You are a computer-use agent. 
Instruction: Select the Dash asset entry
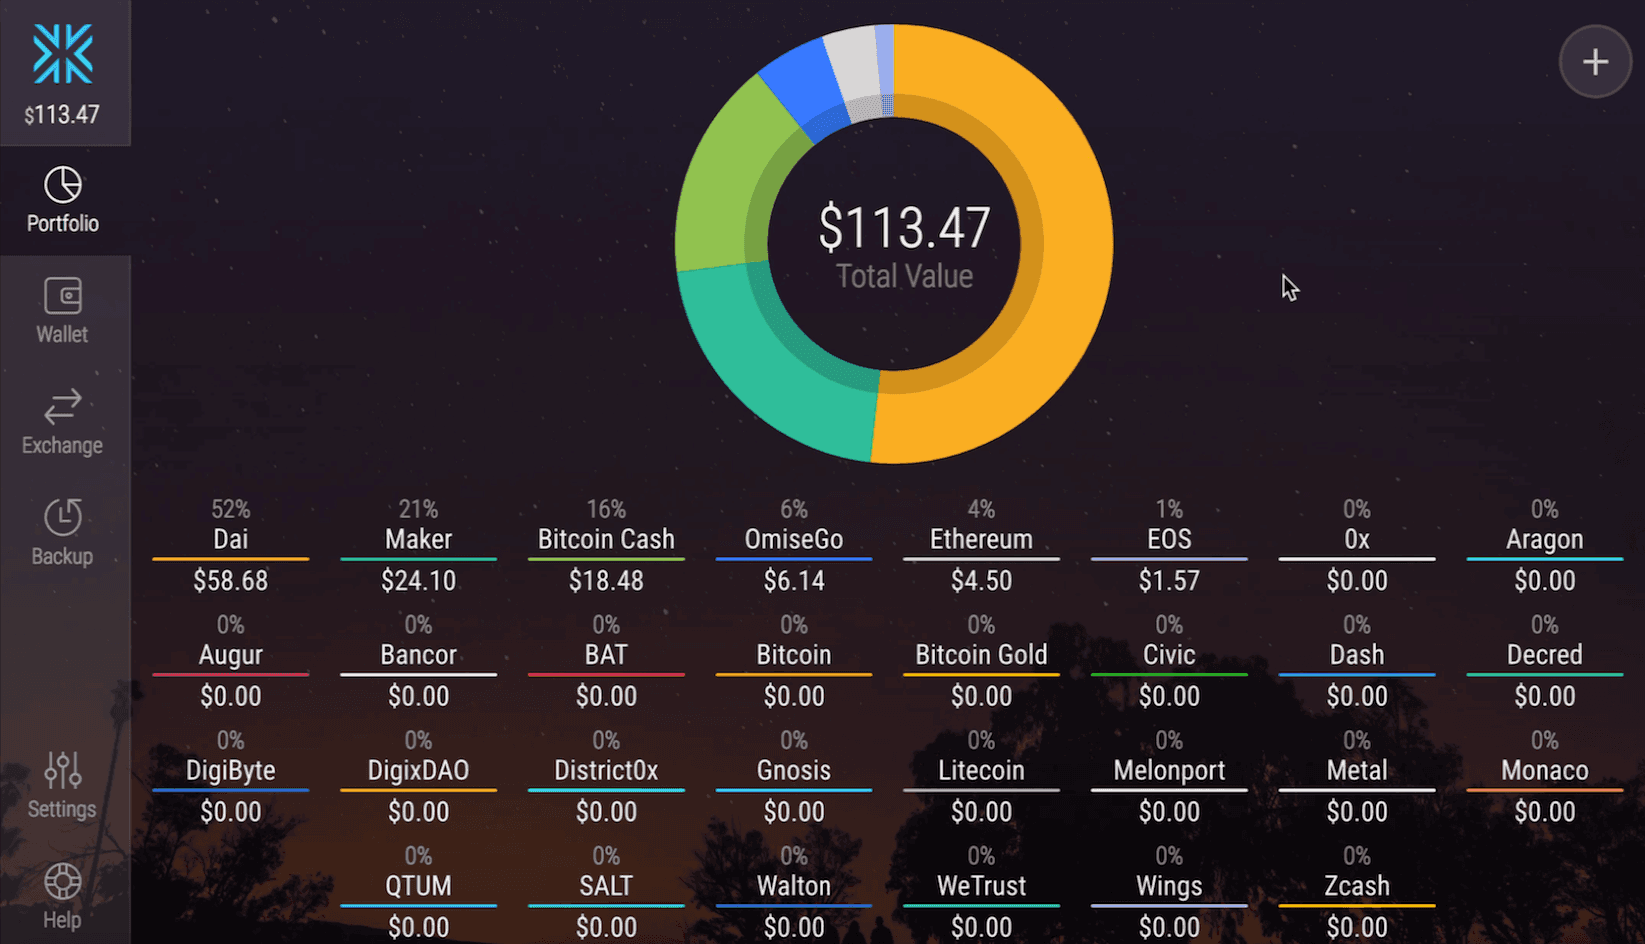pyautogui.click(x=1357, y=661)
